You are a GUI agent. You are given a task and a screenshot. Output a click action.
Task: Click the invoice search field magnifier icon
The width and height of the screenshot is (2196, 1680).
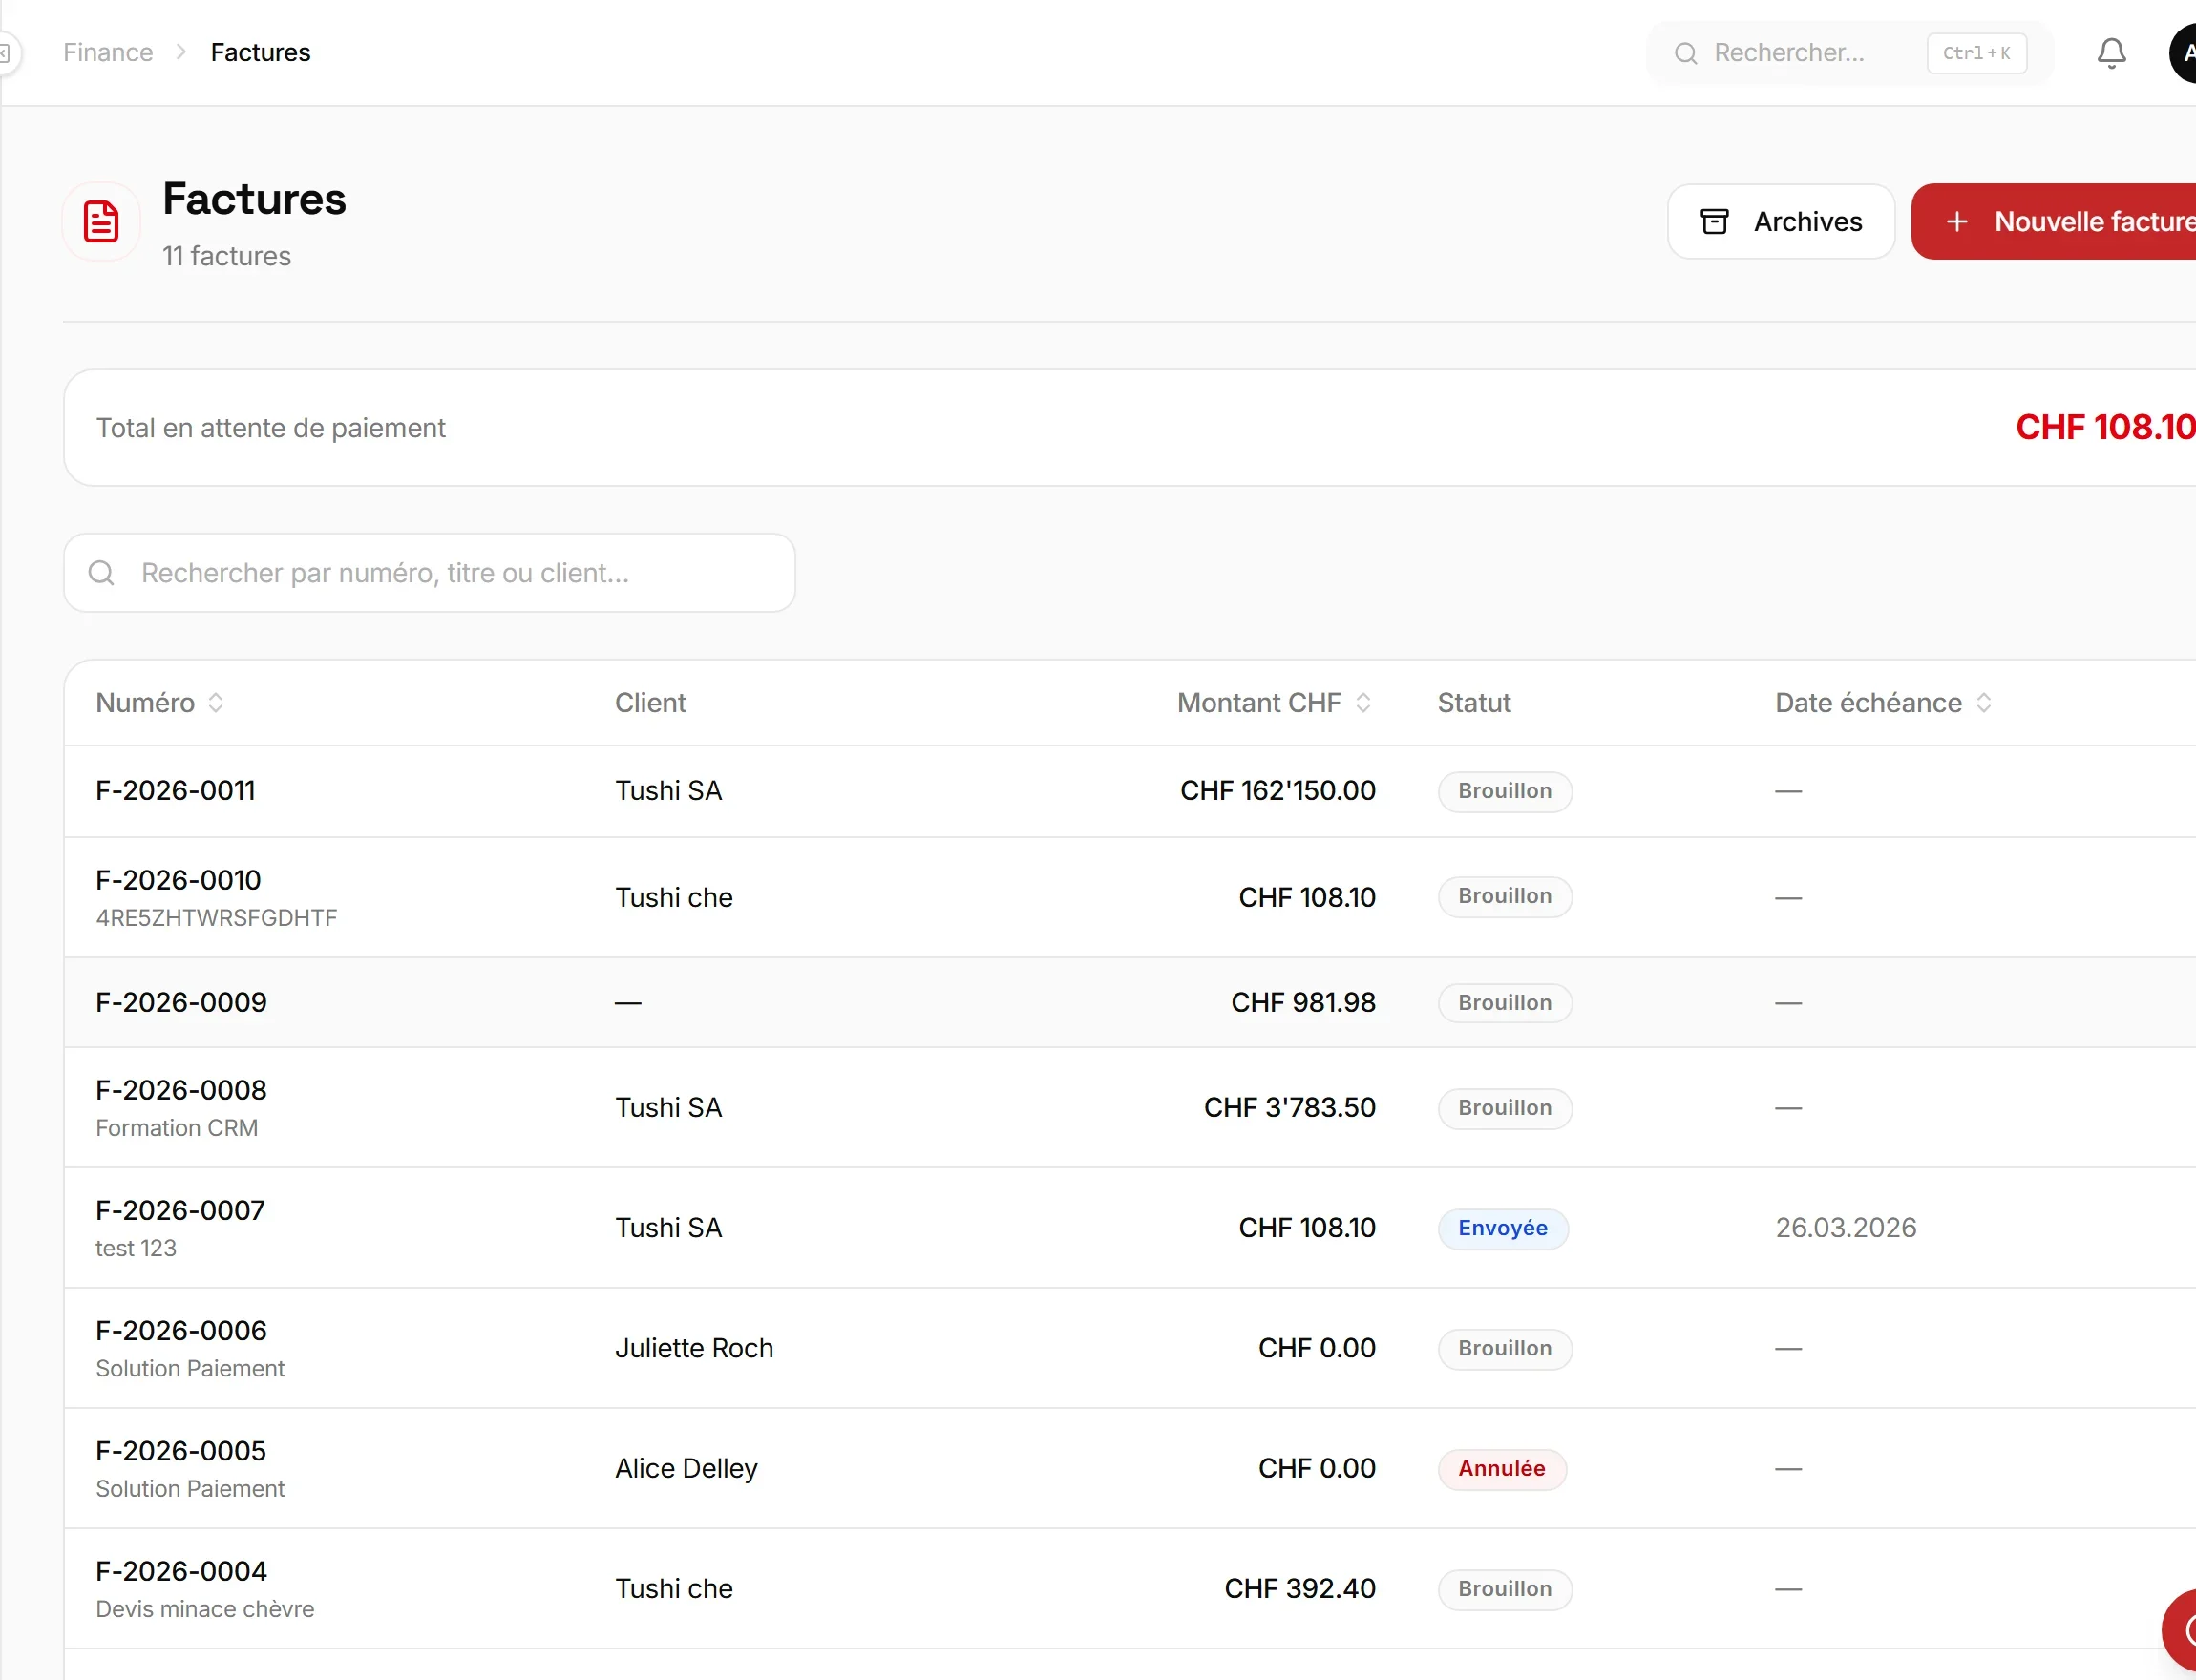(x=101, y=573)
